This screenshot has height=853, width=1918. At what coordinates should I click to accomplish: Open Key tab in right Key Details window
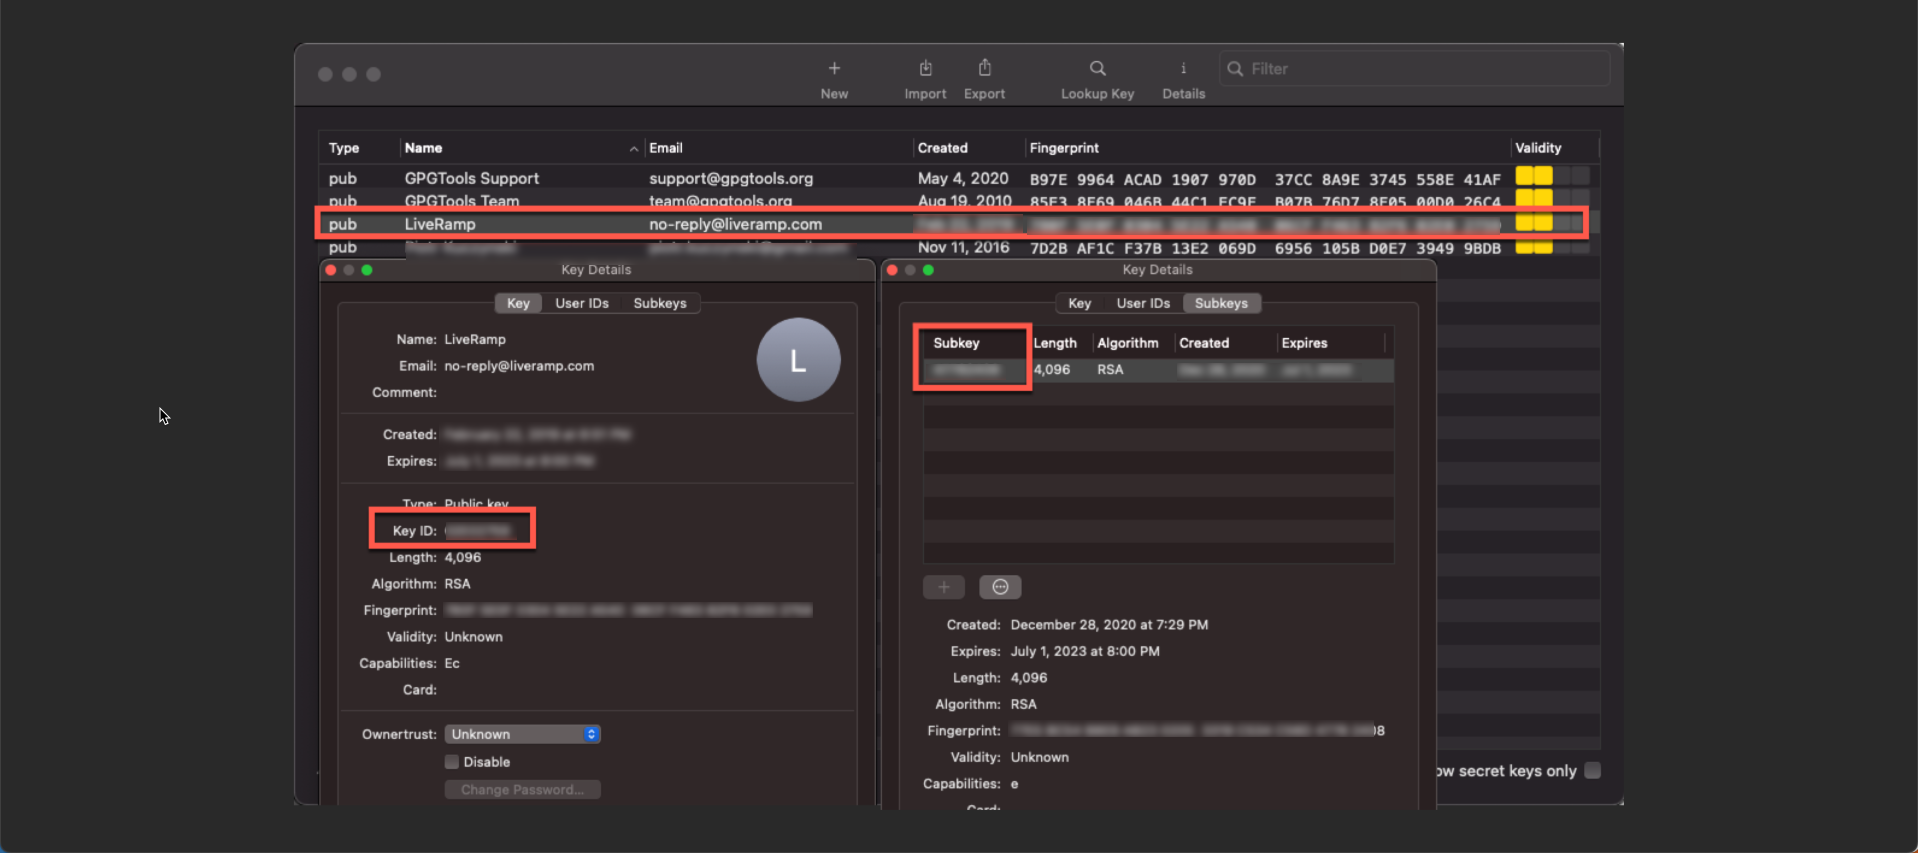point(1079,303)
